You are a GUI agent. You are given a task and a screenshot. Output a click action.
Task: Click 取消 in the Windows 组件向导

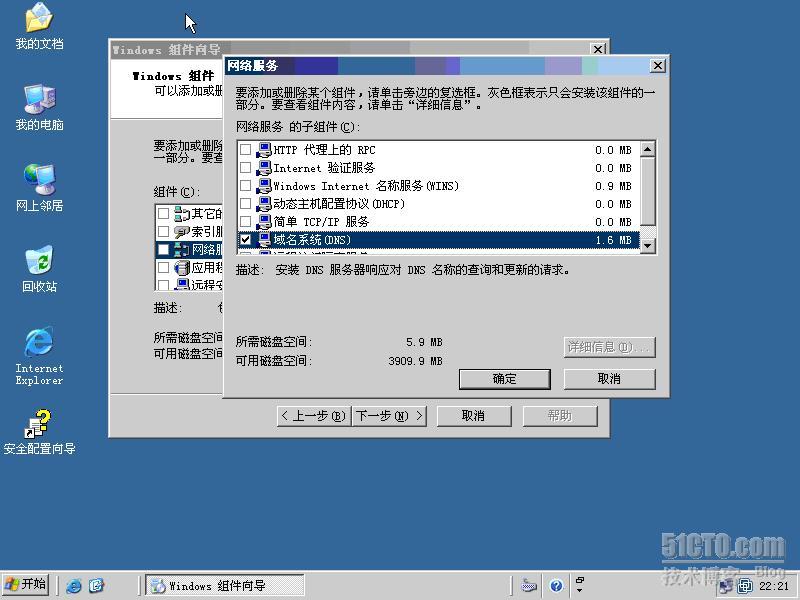coord(473,416)
